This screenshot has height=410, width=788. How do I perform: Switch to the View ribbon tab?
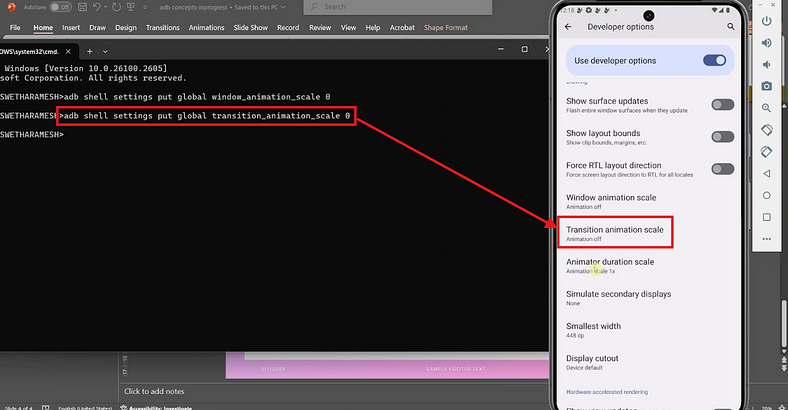(348, 28)
